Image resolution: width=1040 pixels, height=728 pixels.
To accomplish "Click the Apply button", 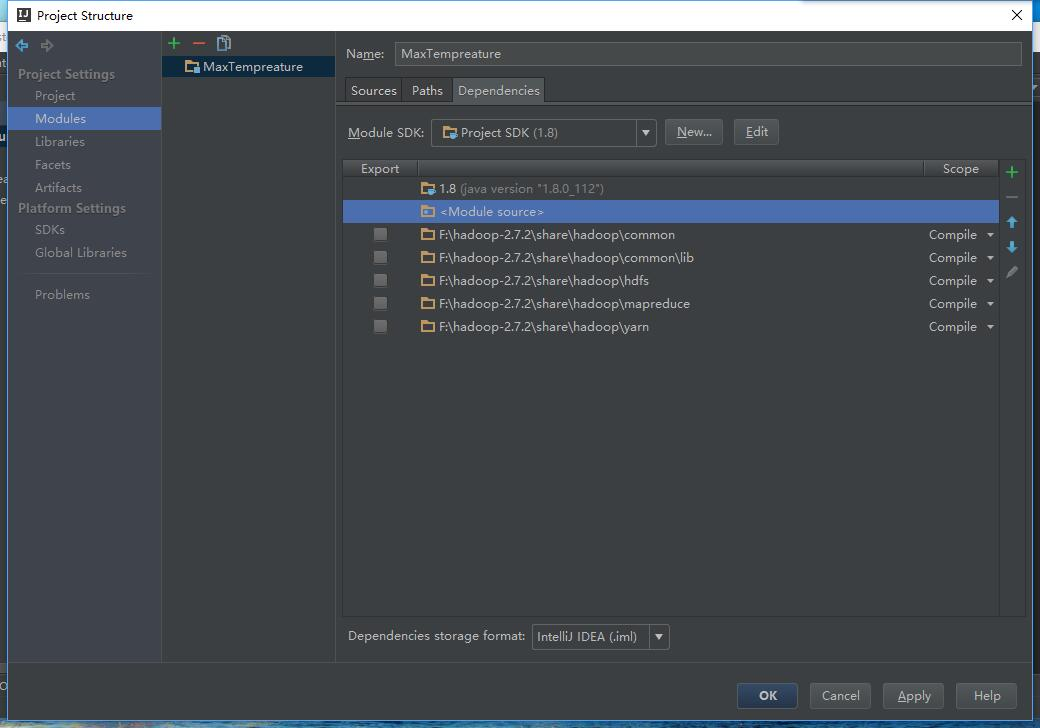I will [913, 696].
